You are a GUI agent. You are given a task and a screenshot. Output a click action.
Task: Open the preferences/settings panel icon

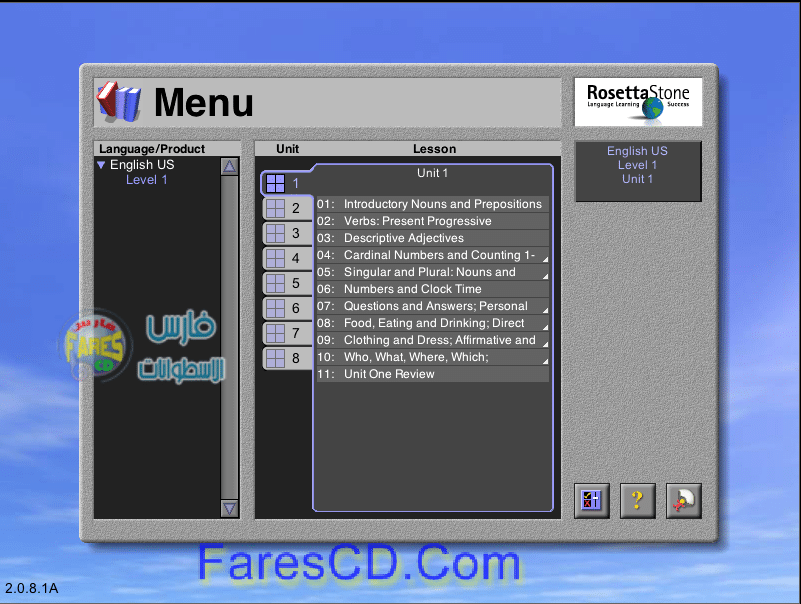coord(592,501)
